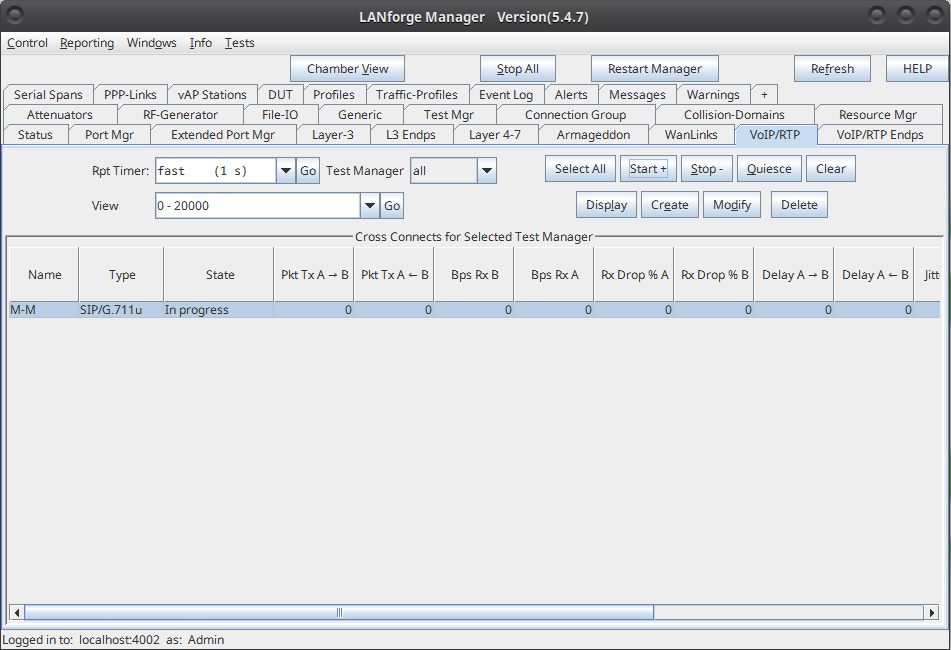The height and width of the screenshot is (650, 951).
Task: Go to the Generic tab
Action: [x=360, y=115]
